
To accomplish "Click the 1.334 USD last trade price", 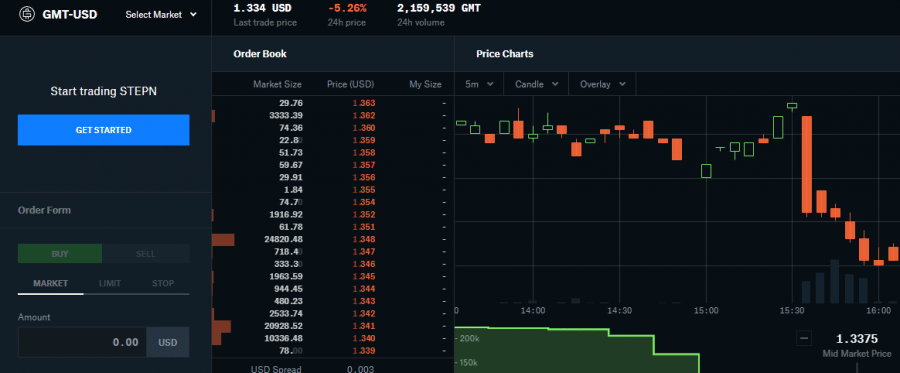I will pos(262,8).
